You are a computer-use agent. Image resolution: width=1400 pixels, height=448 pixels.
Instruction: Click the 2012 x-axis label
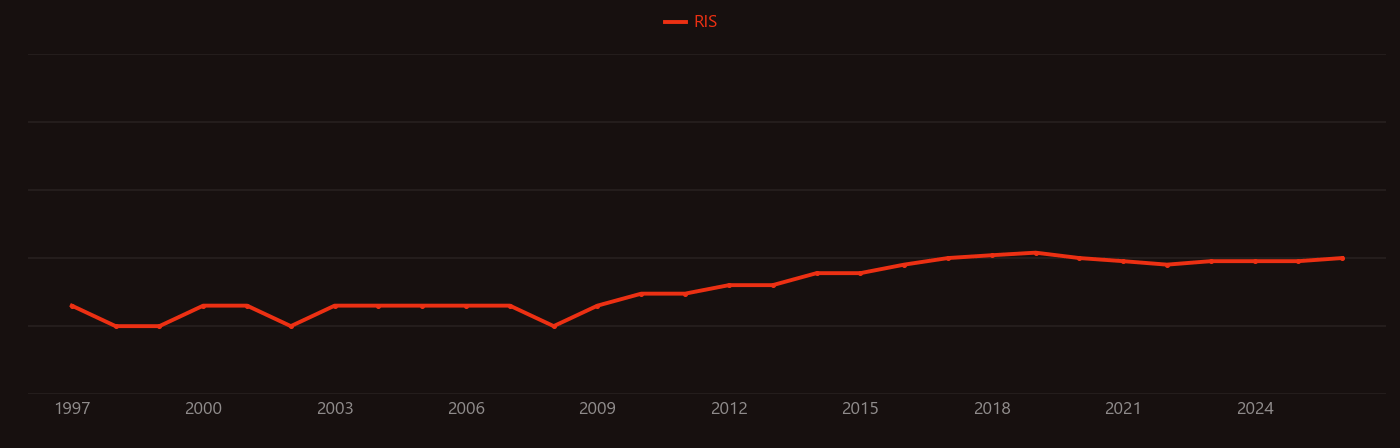(x=729, y=409)
